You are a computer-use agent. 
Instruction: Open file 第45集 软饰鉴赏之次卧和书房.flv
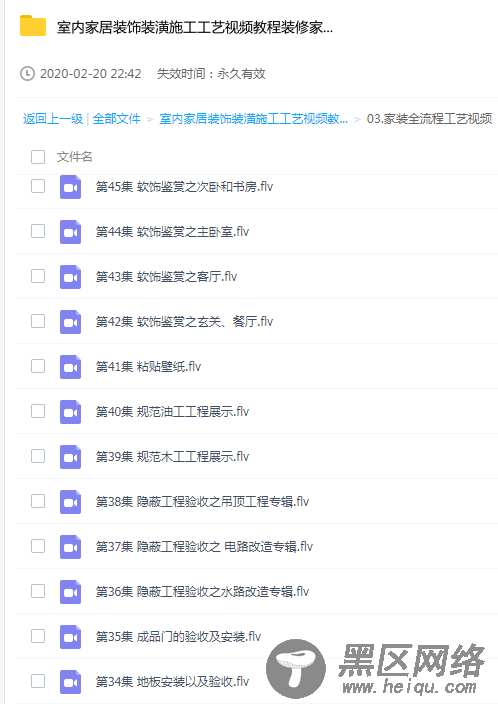point(184,187)
